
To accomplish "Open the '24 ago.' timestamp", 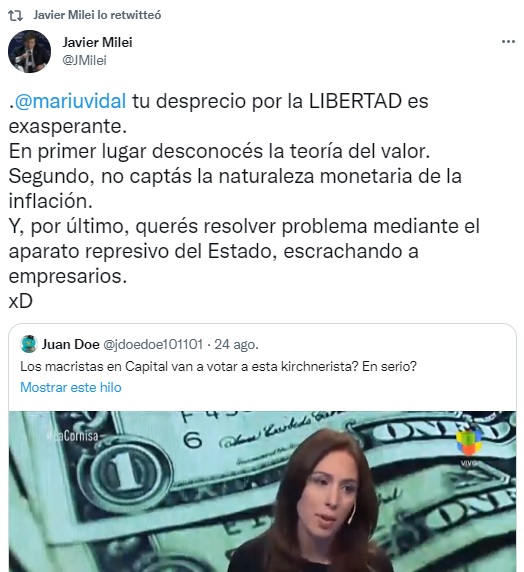I will [236, 344].
